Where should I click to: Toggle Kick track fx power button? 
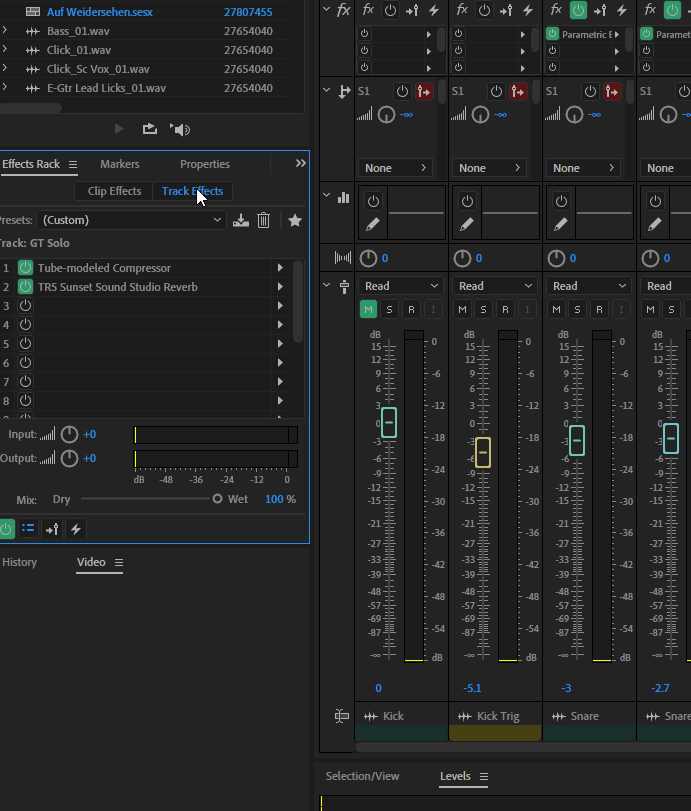pos(390,10)
